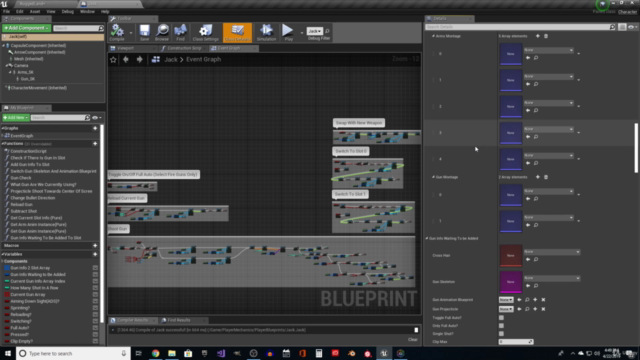Use selected asset for Arms Montage element 0

point(528,58)
